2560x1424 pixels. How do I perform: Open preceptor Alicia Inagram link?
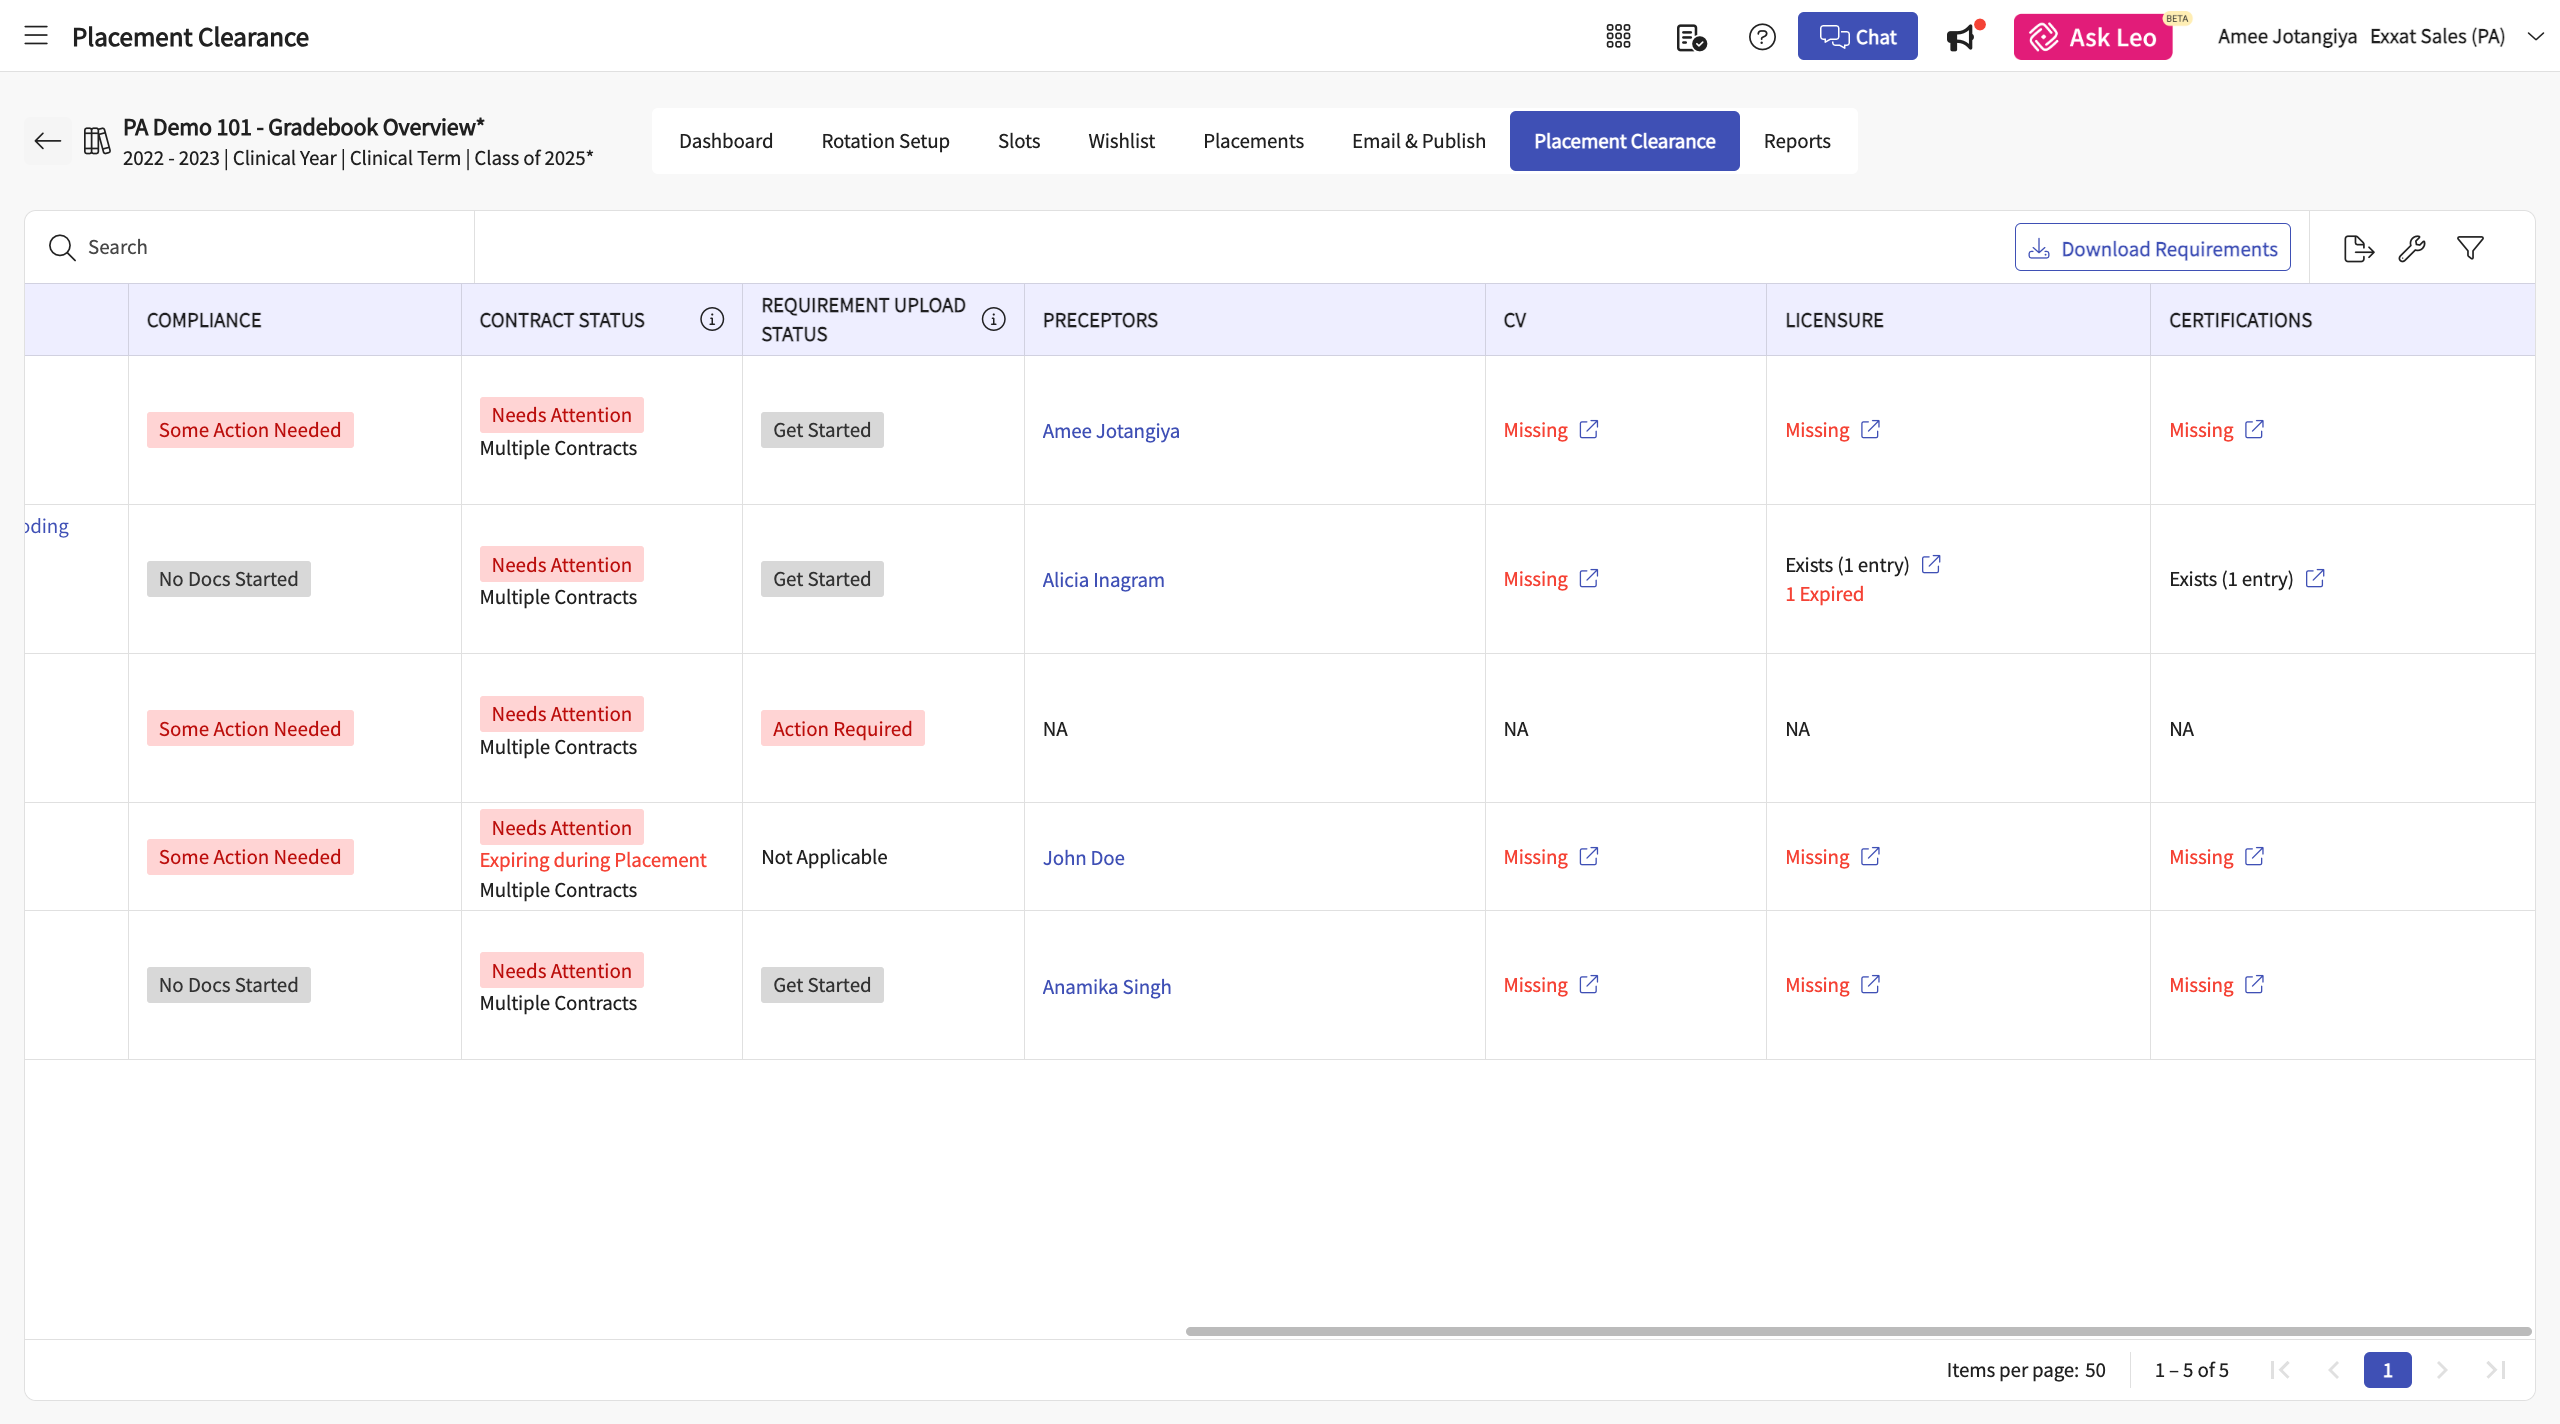pyautogui.click(x=1103, y=580)
